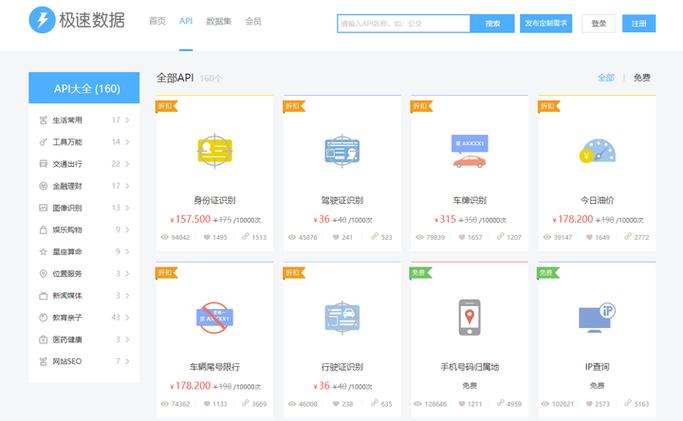Click the heart icon on IP查询 card
This screenshot has width=683, height=421.
point(589,404)
